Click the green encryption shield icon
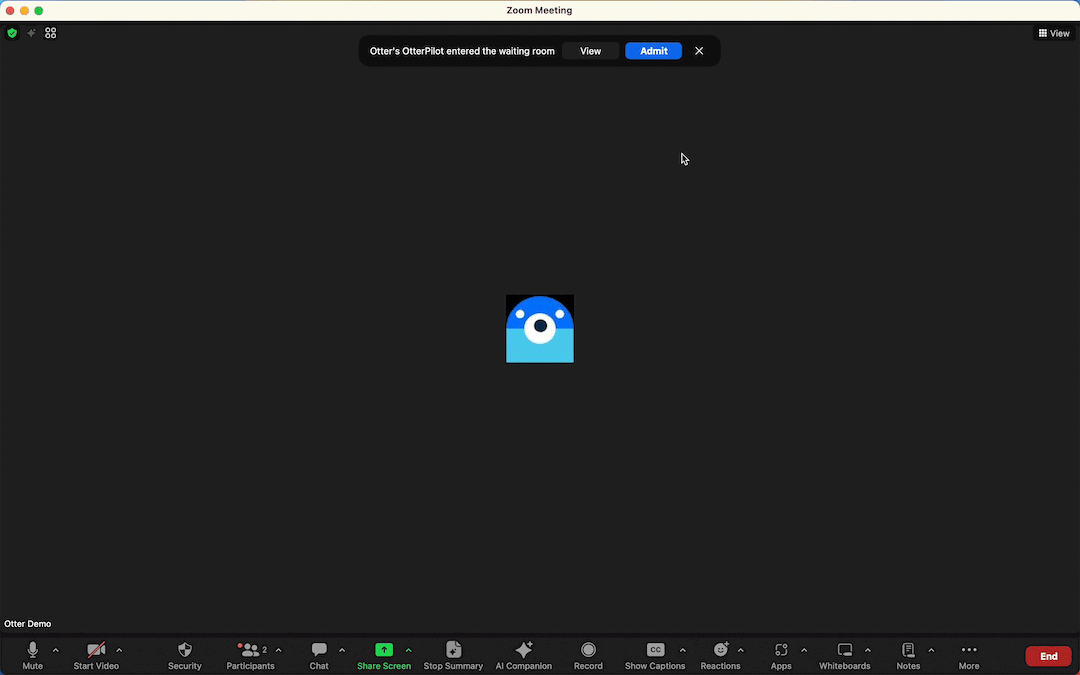1080x675 pixels. [12, 32]
